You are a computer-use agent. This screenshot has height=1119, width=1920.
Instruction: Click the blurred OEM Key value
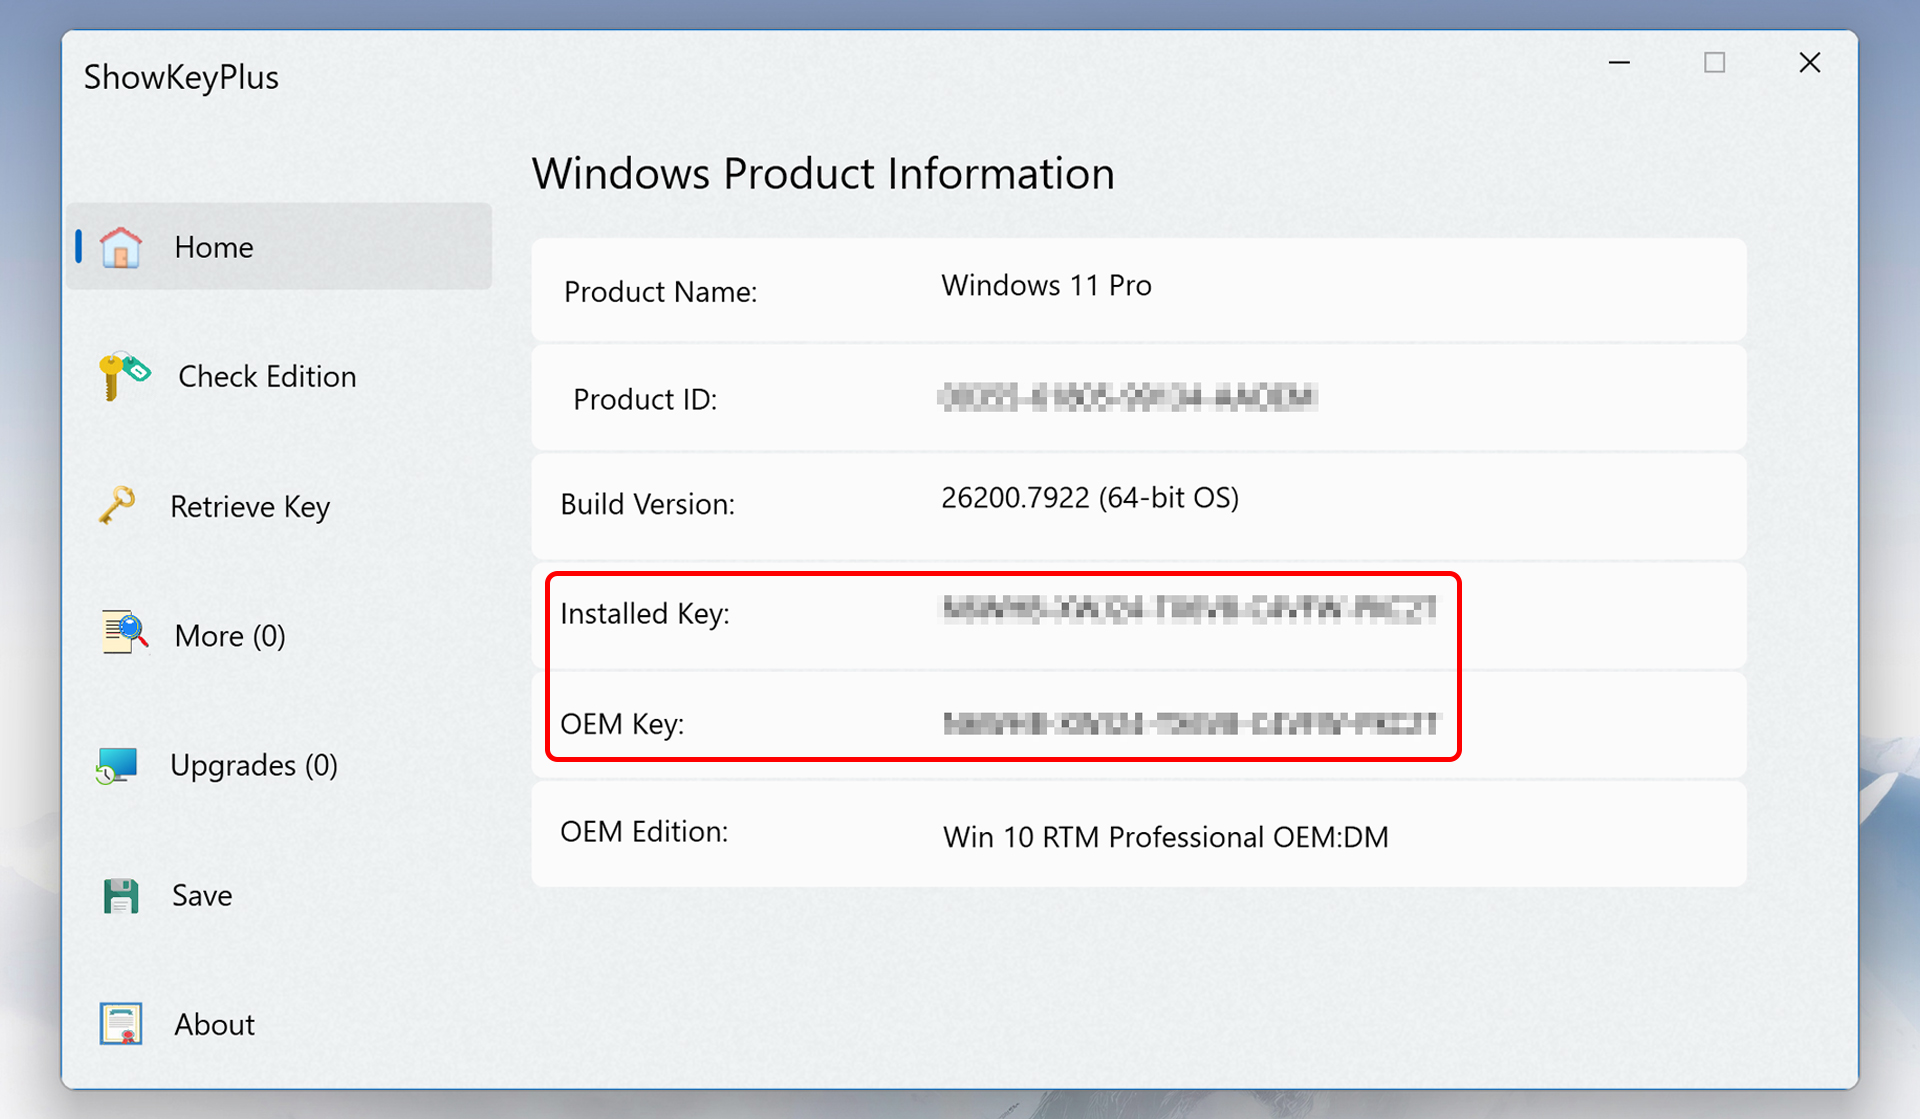1190,723
